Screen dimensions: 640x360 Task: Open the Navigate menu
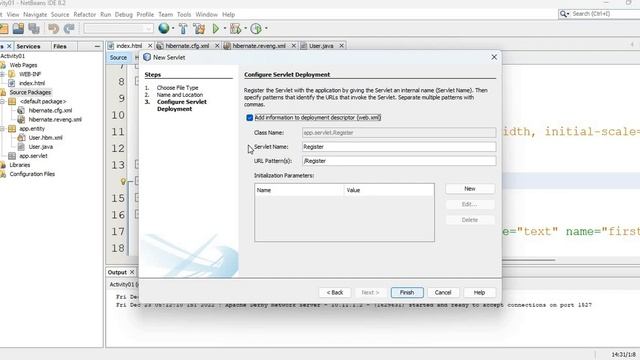click(x=35, y=14)
